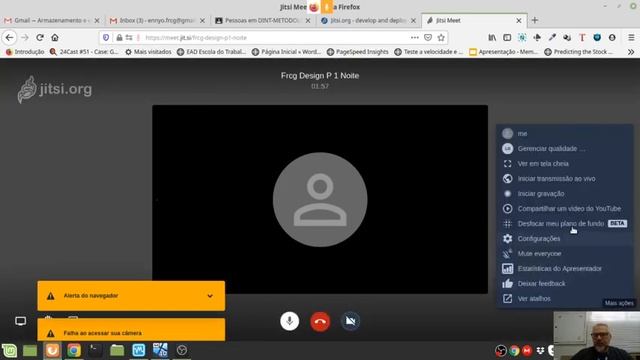Click the Mais ações button
640x360 pixels.
coord(619,303)
